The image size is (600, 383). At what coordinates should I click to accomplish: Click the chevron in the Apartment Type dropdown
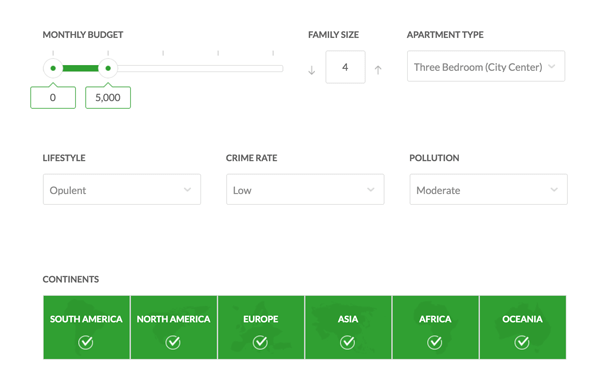pyautogui.click(x=552, y=66)
